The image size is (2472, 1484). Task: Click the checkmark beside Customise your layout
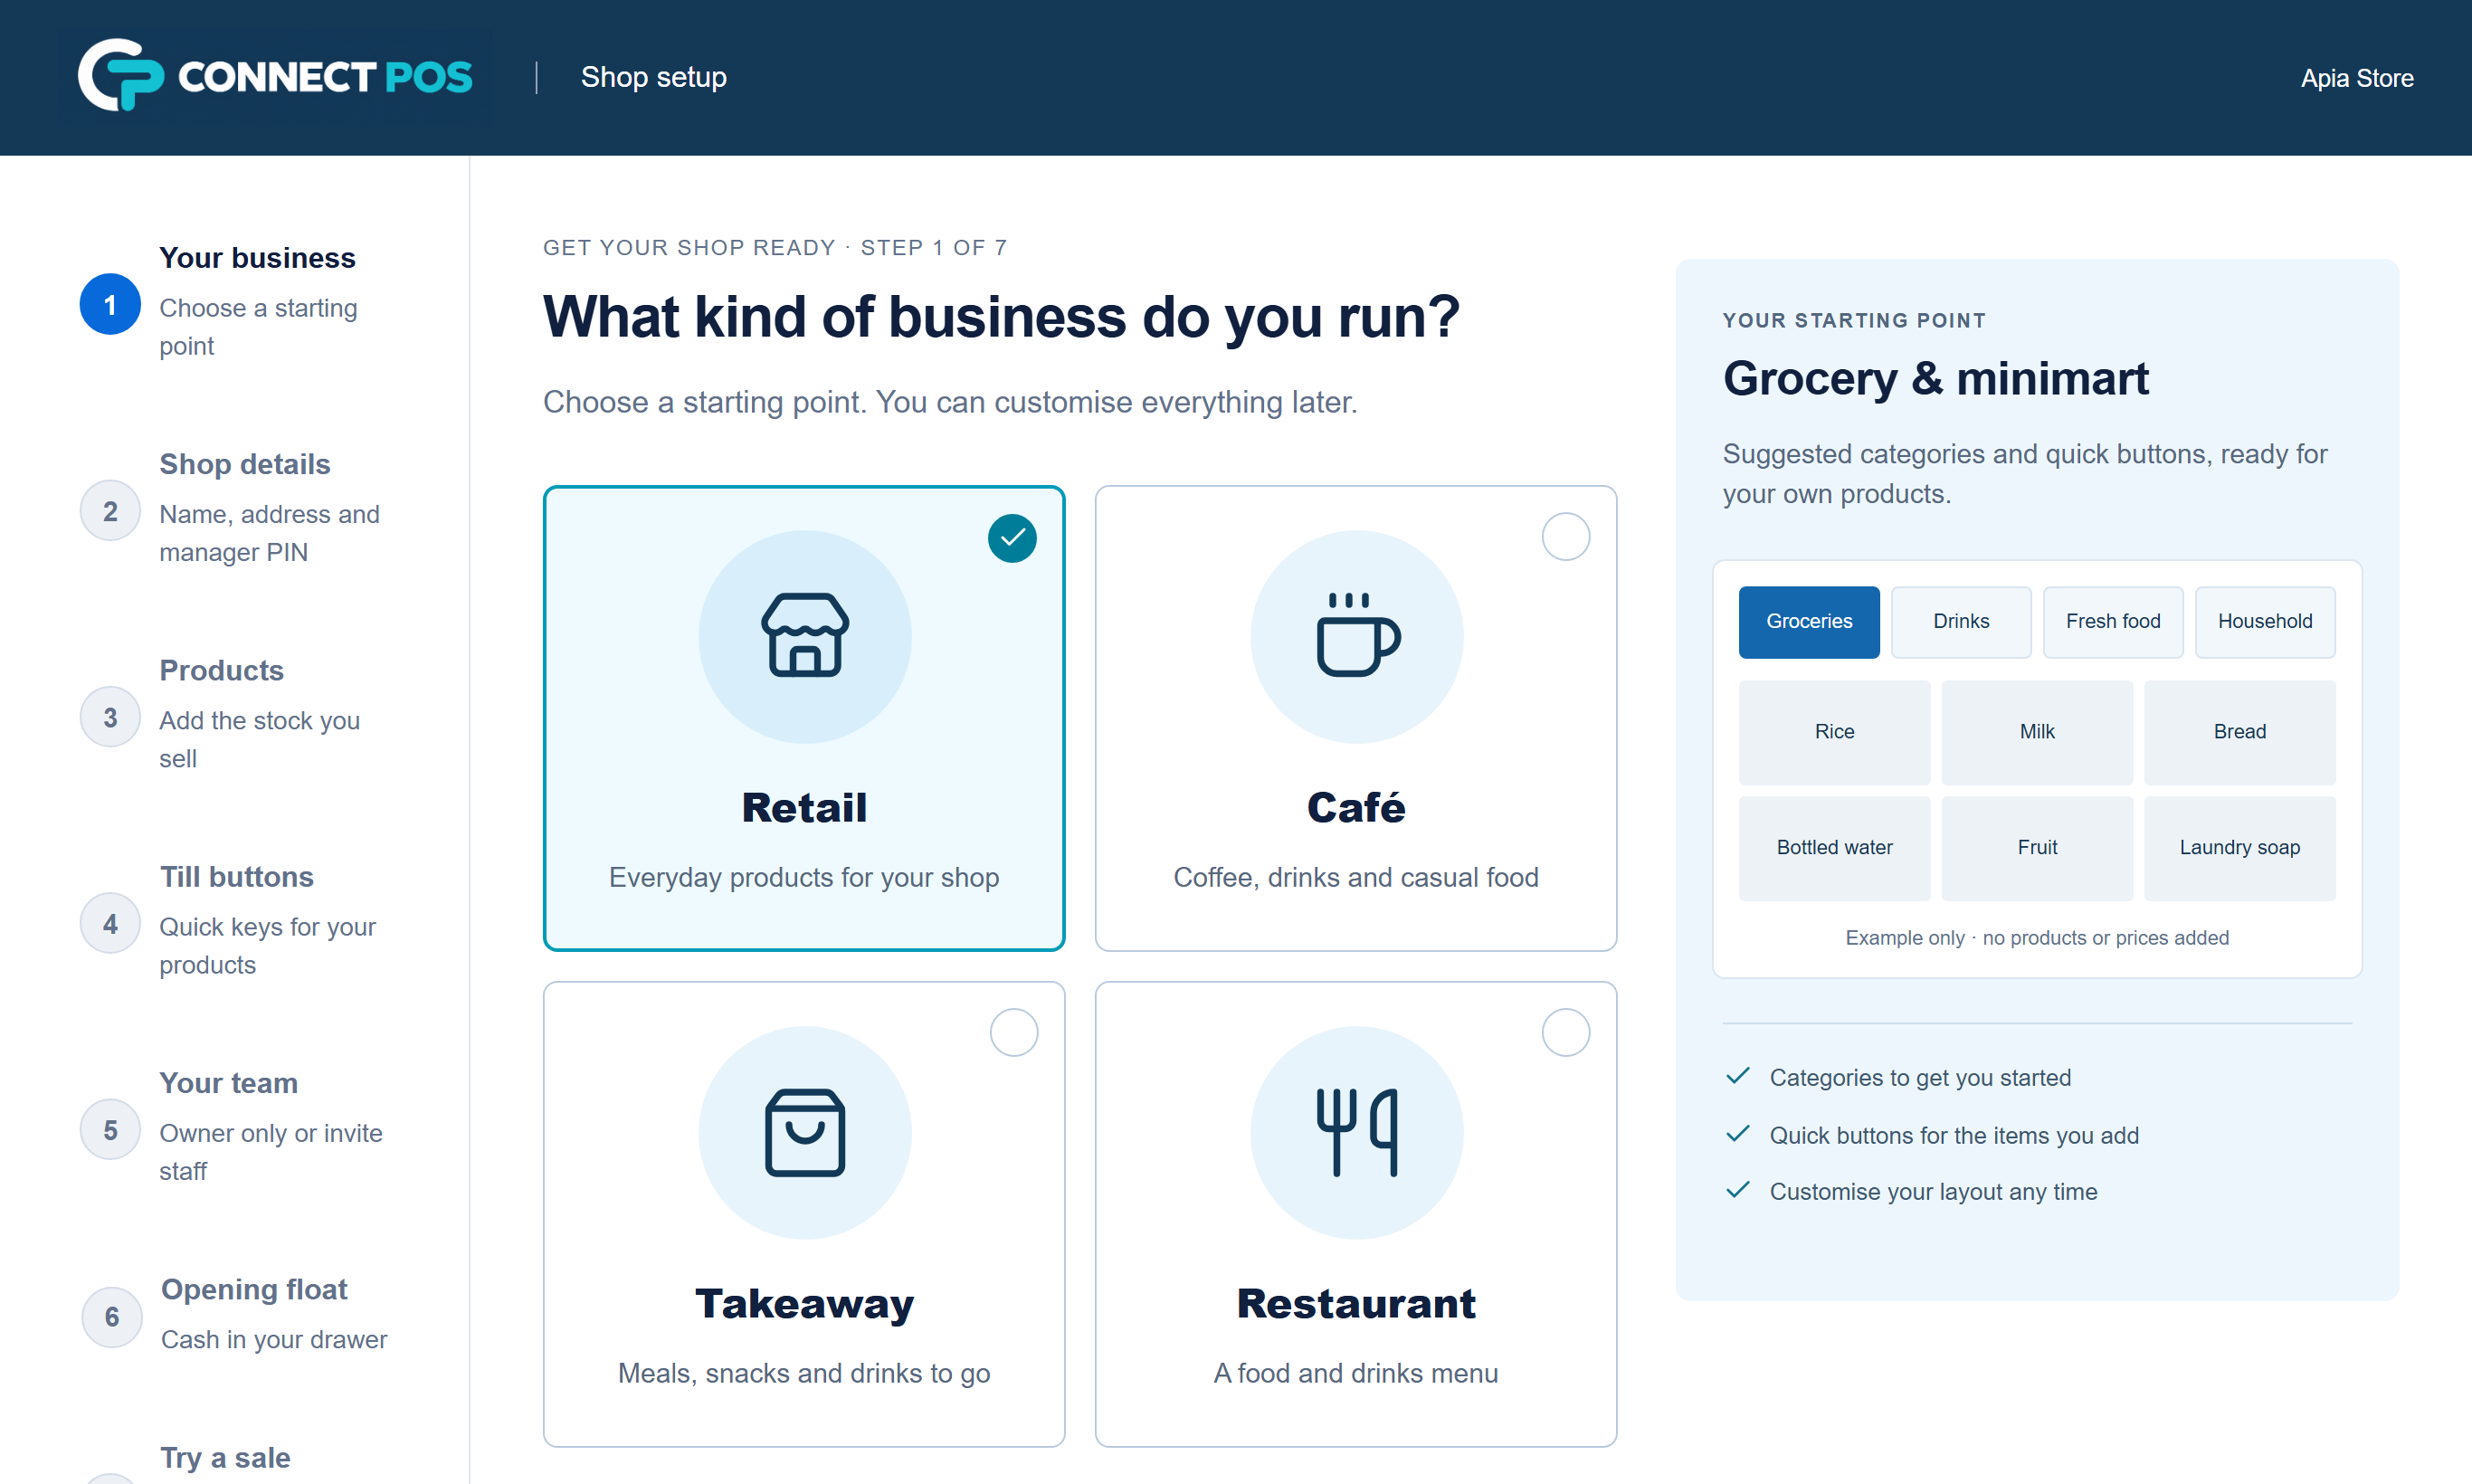click(x=1738, y=1190)
